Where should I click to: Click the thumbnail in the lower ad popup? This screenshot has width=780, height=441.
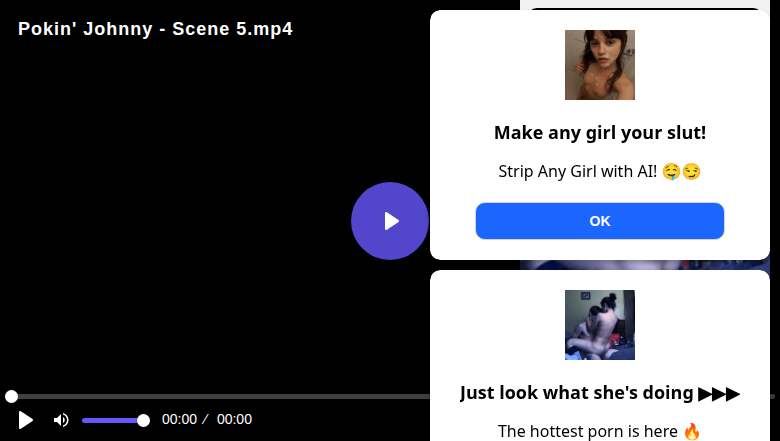[600, 325]
